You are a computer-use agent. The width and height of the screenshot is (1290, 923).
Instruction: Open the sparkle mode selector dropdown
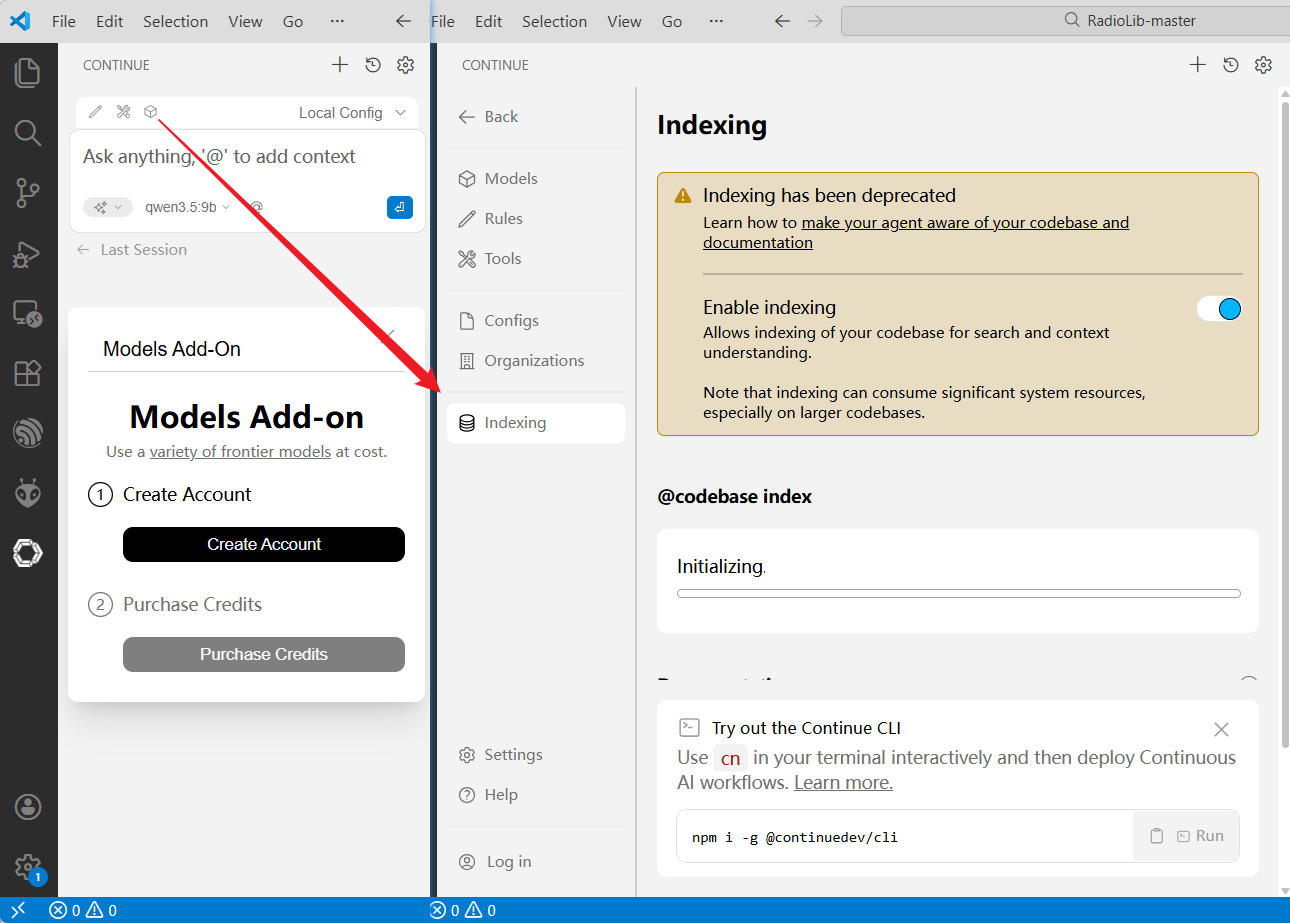click(x=108, y=207)
